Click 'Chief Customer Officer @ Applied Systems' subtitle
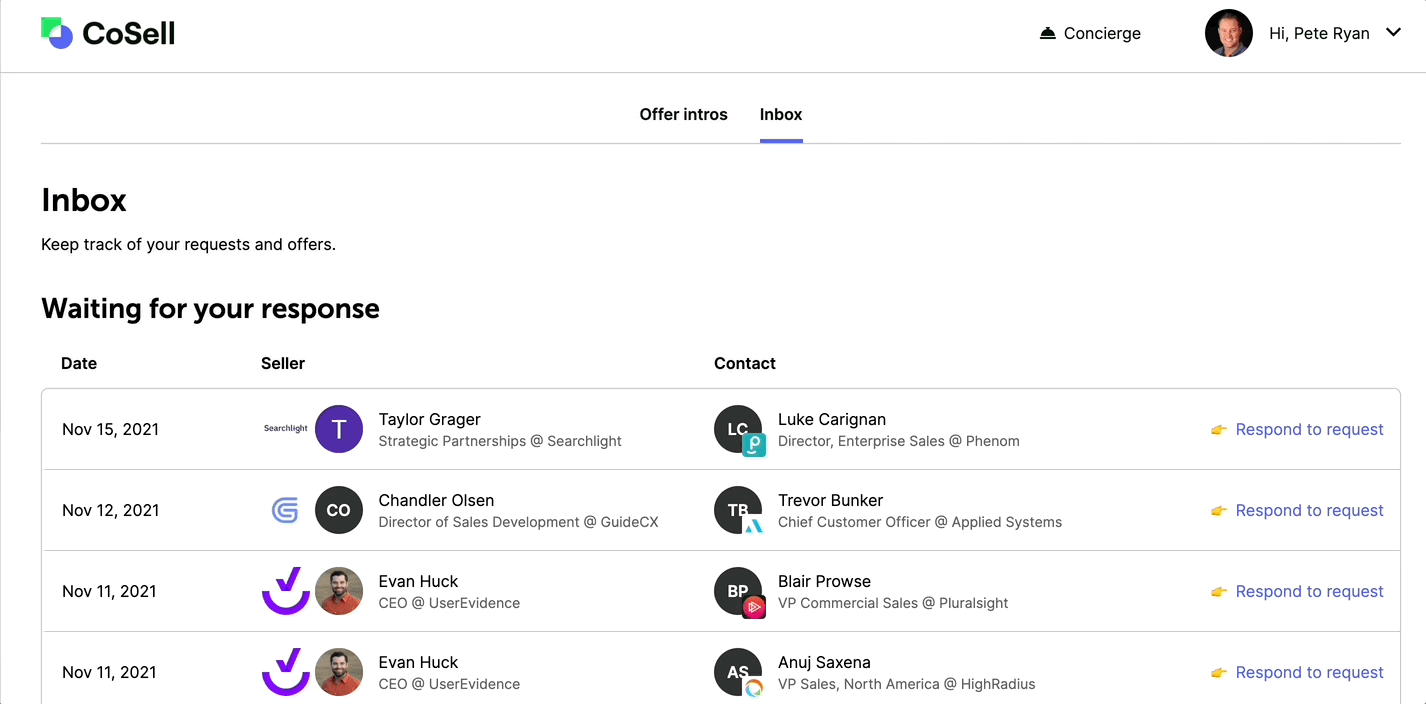 pyautogui.click(x=920, y=522)
